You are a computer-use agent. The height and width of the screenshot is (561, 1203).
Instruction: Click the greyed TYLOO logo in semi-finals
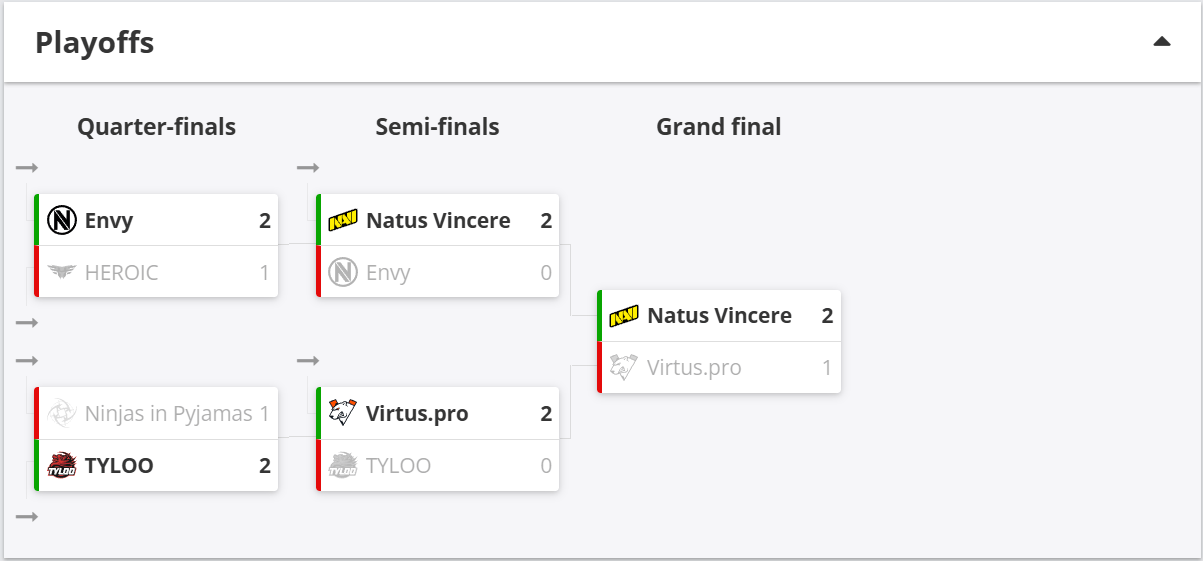pyautogui.click(x=343, y=466)
